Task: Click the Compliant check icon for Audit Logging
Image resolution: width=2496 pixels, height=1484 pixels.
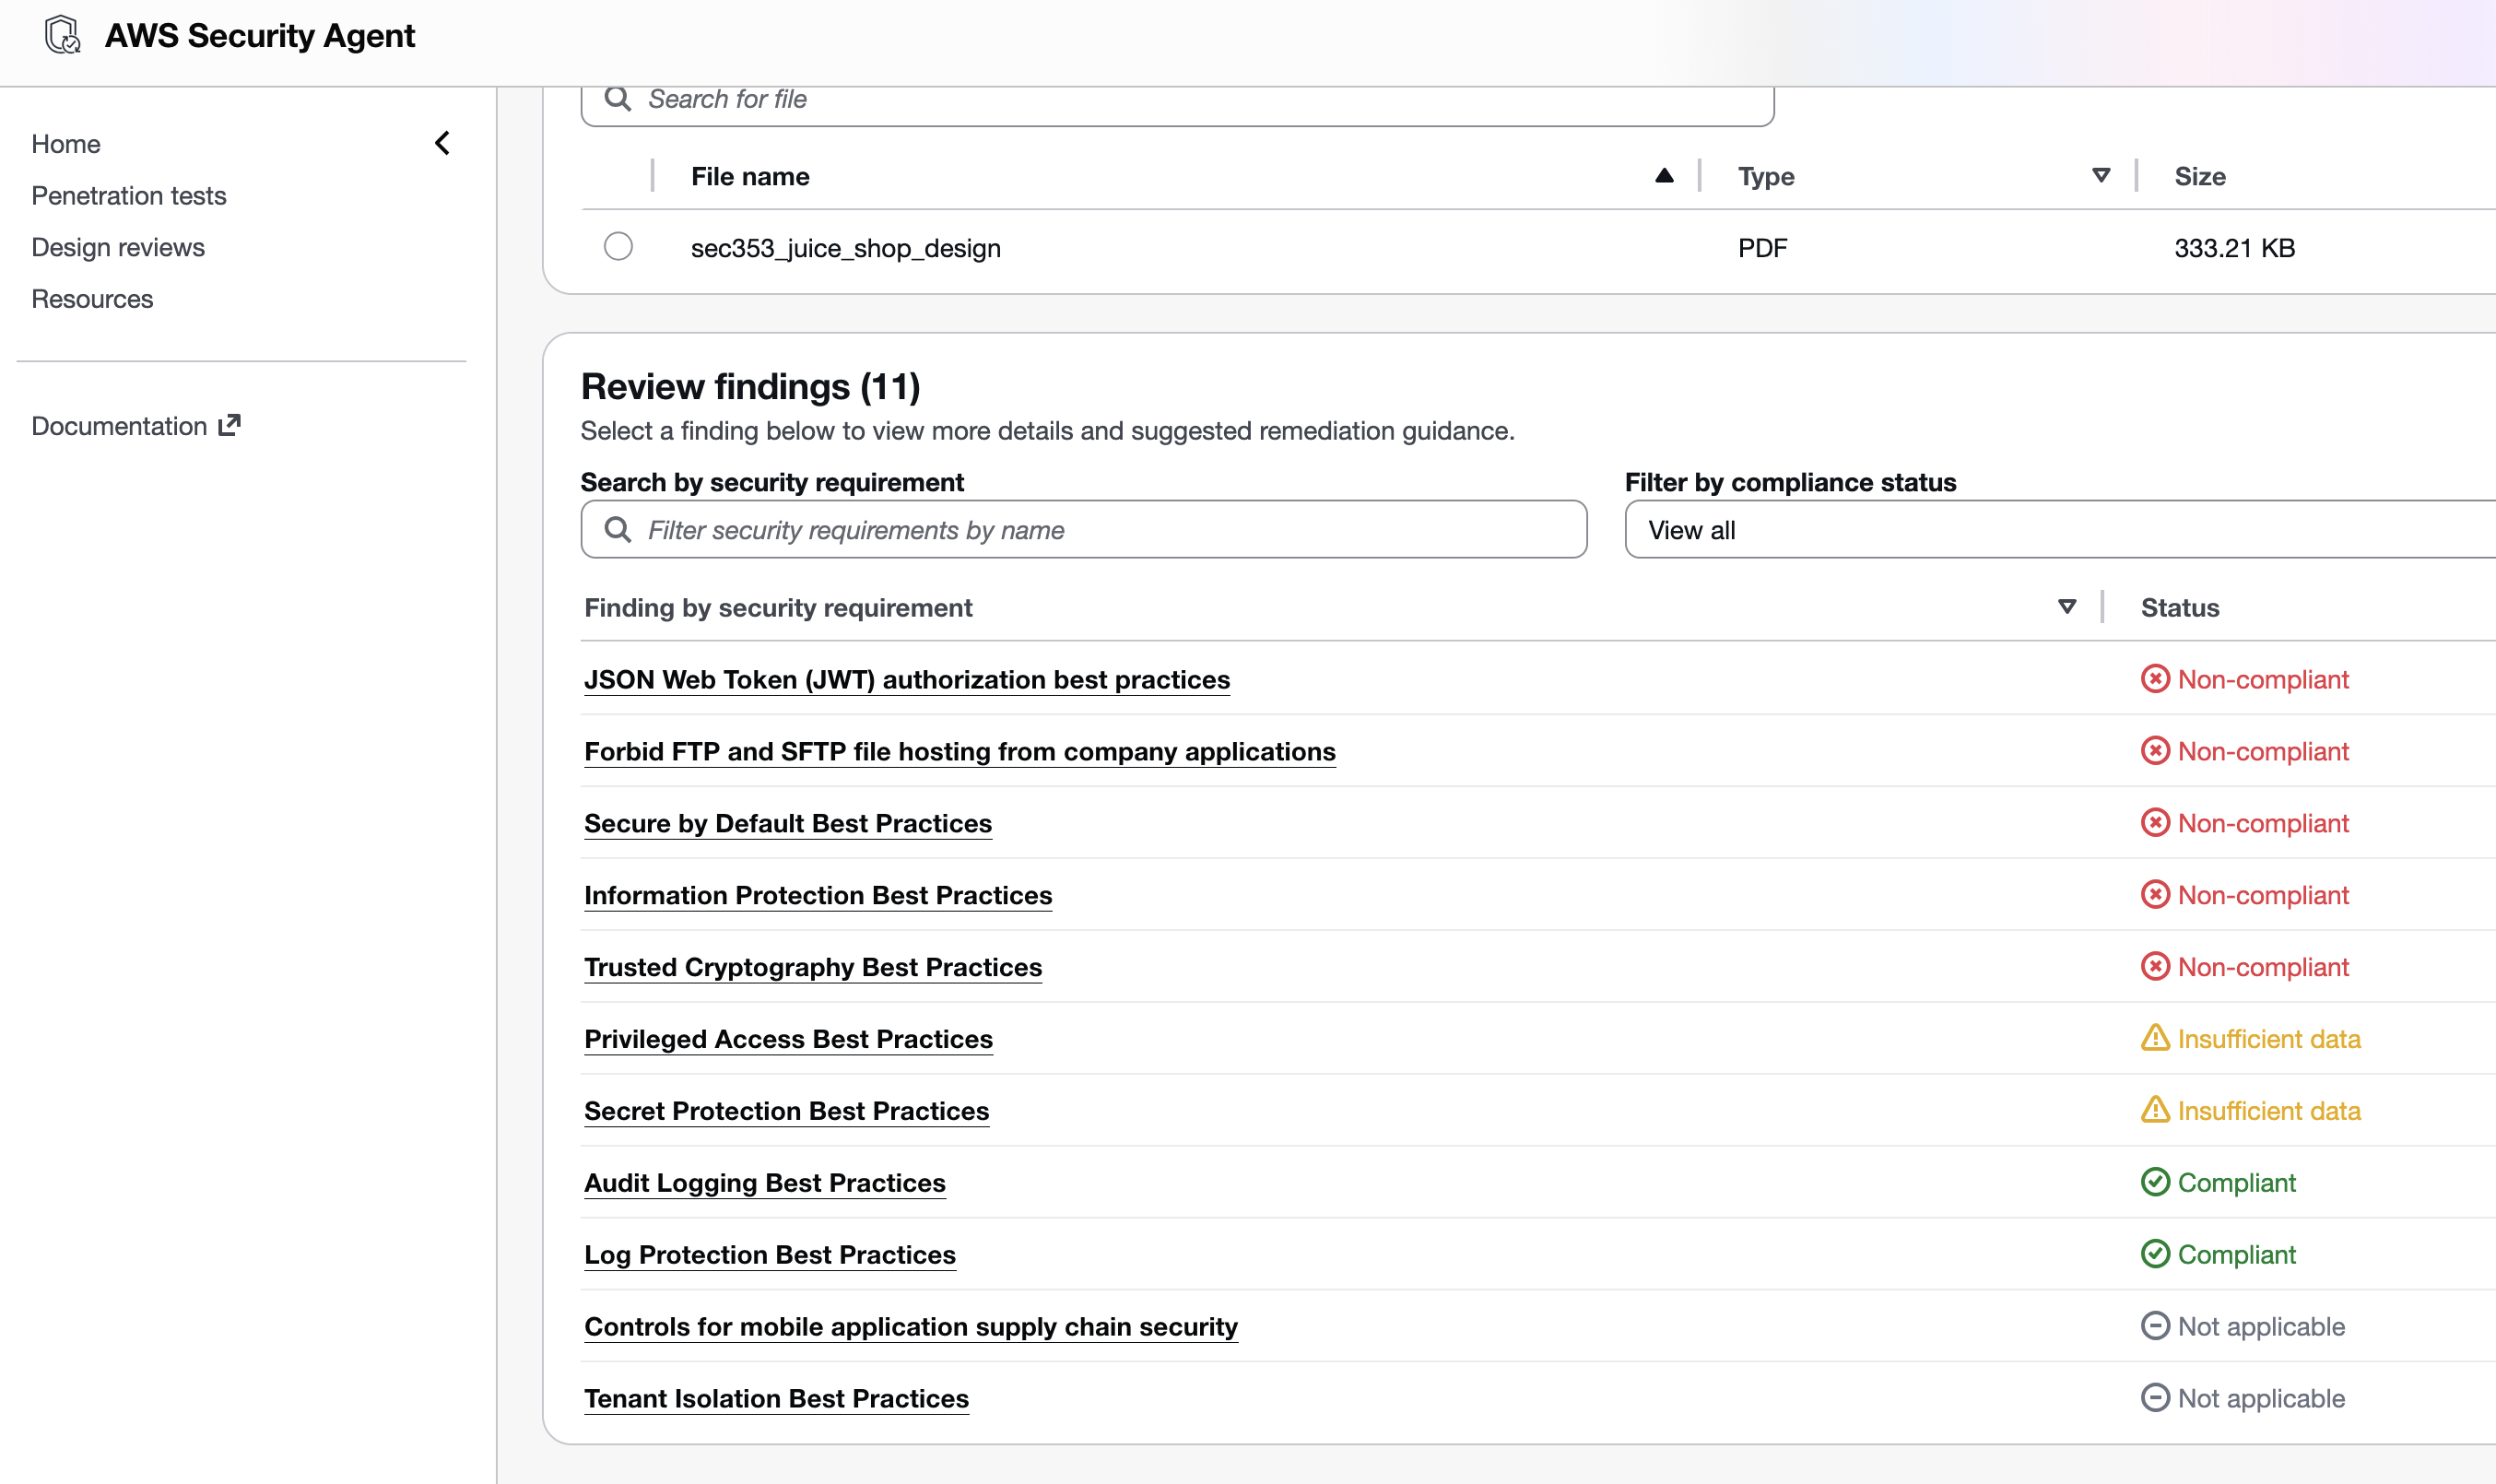Action: (x=2155, y=1182)
